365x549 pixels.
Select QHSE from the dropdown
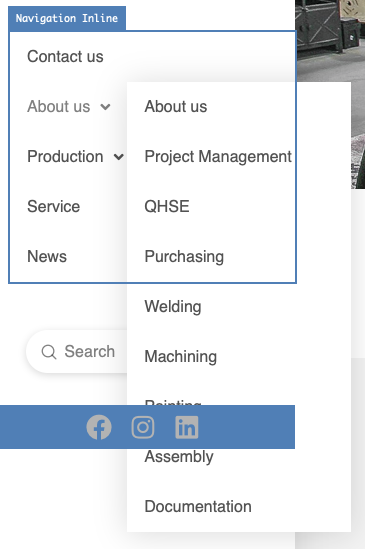pyautogui.click(x=167, y=206)
